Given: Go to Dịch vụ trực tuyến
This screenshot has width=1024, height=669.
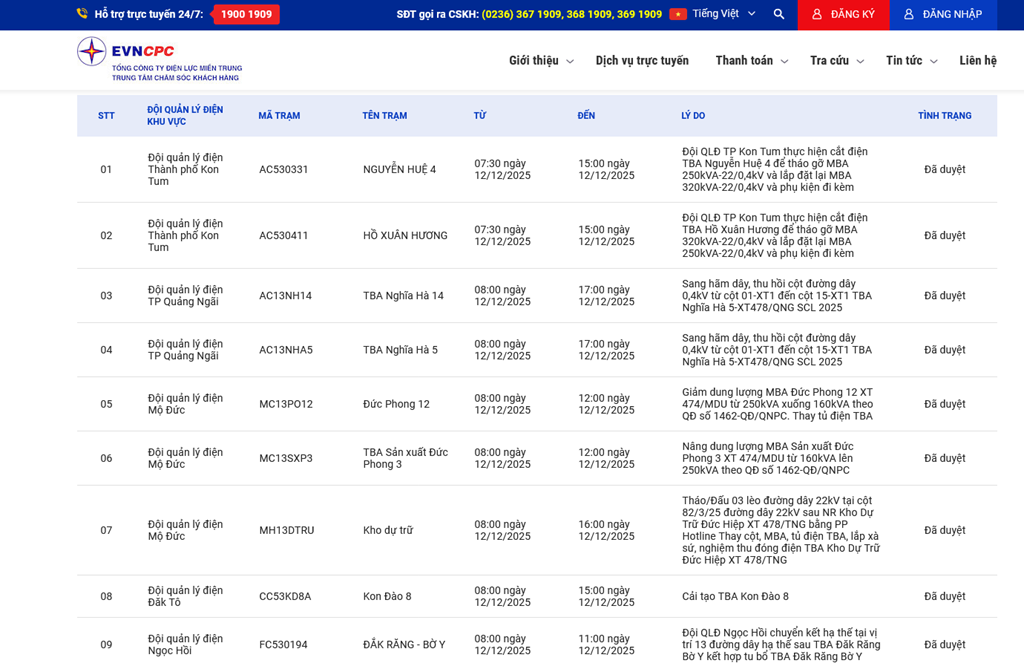Looking at the screenshot, I should (642, 61).
